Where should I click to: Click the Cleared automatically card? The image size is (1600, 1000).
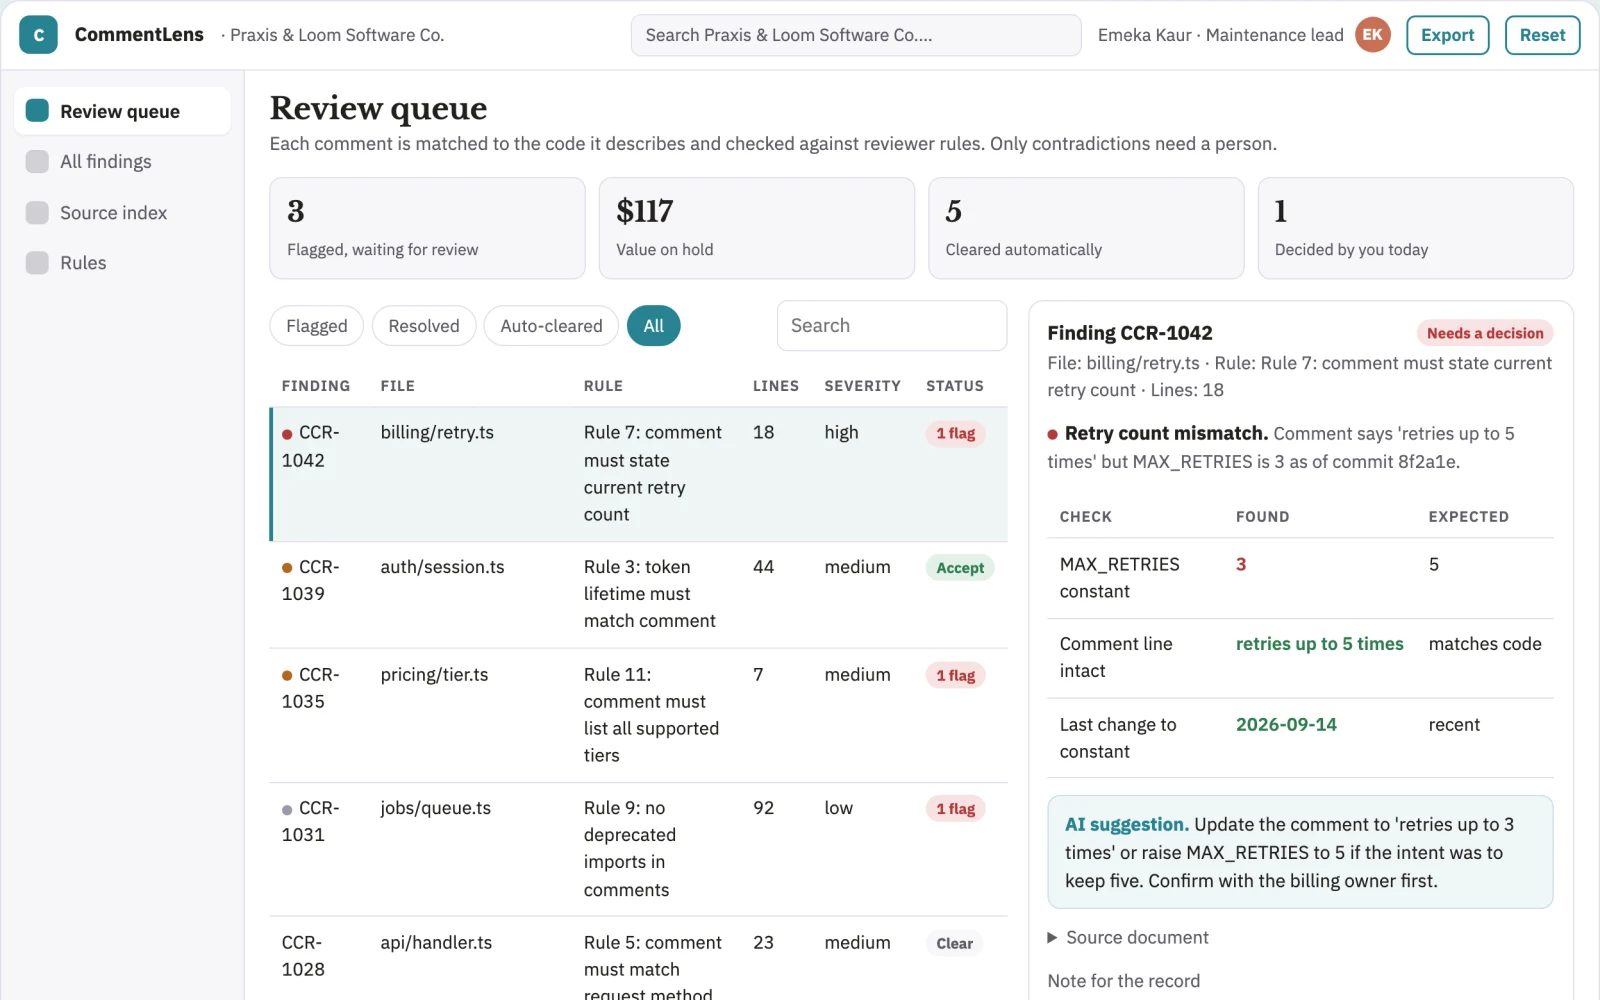pyautogui.click(x=1086, y=228)
